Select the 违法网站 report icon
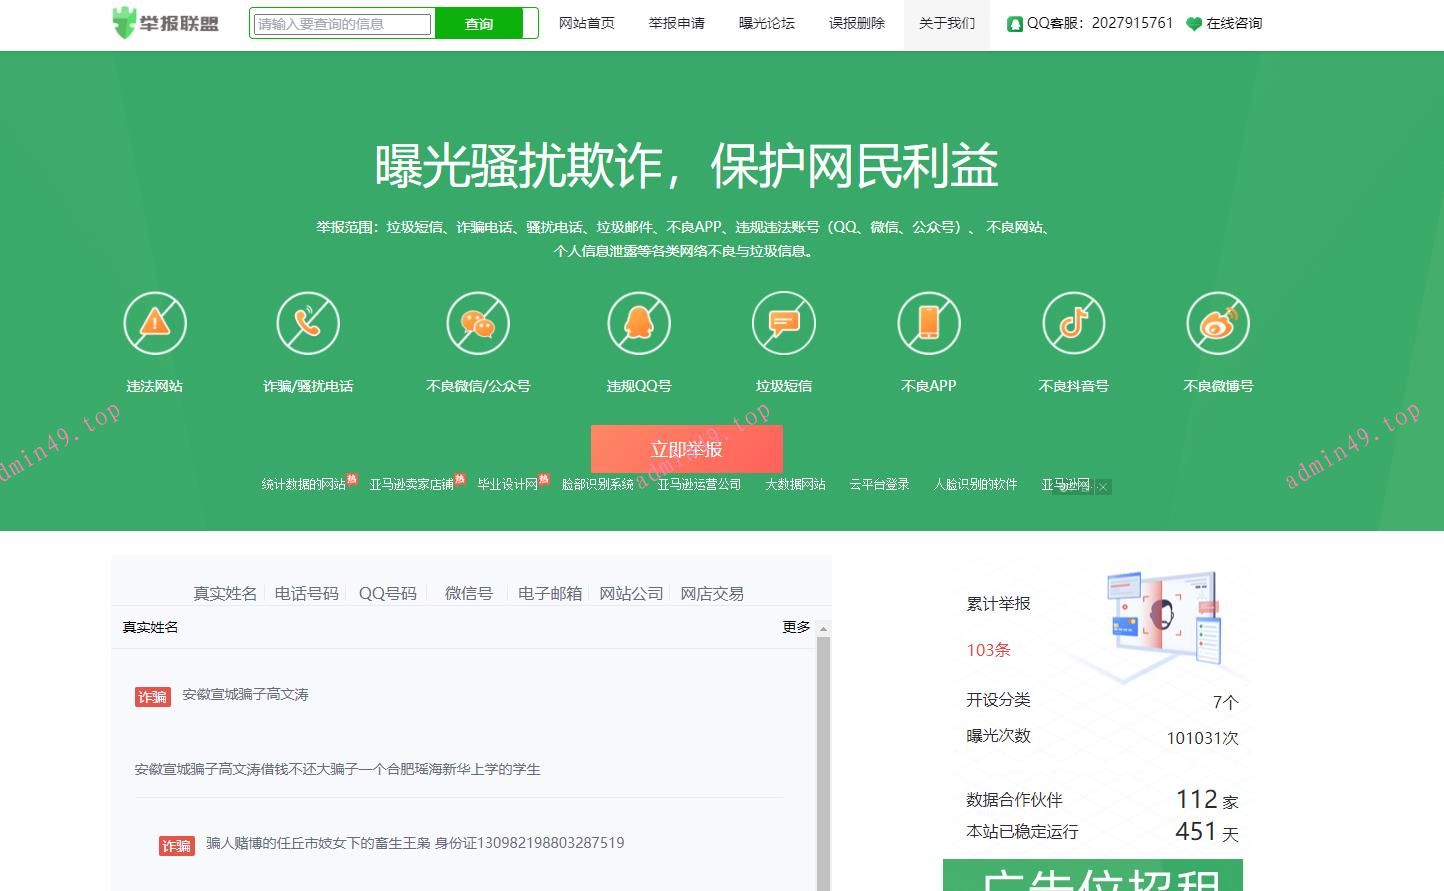This screenshot has width=1444, height=891. pos(155,322)
